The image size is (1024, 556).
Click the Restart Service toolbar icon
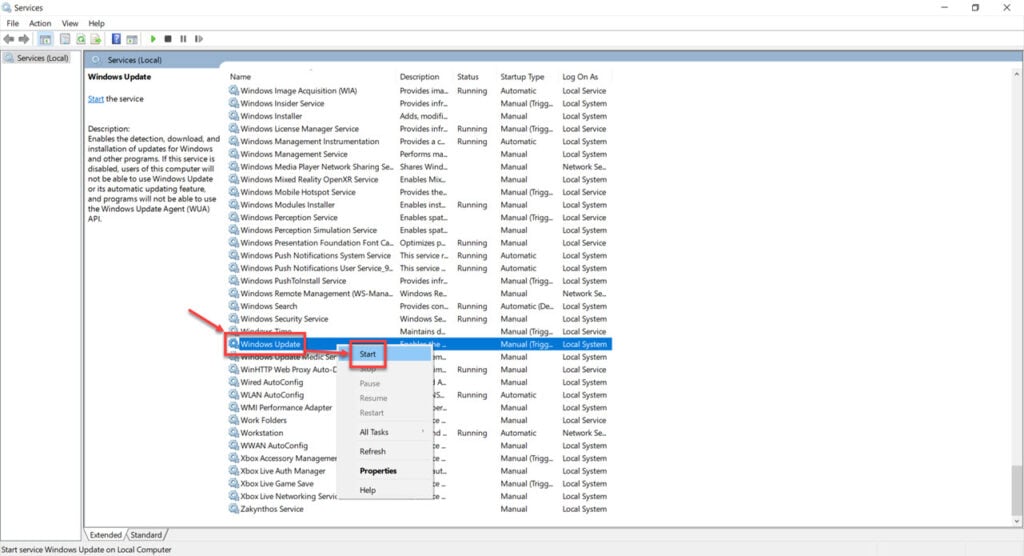[199, 39]
